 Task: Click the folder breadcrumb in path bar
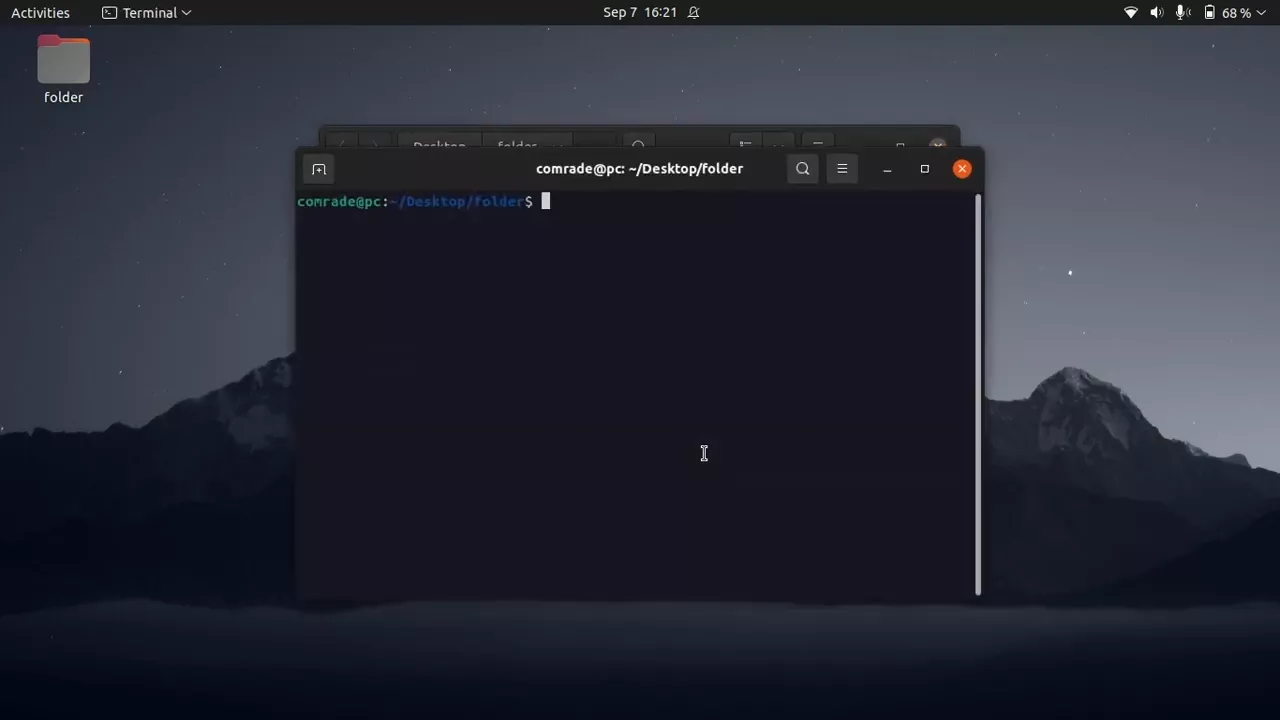pos(516,145)
